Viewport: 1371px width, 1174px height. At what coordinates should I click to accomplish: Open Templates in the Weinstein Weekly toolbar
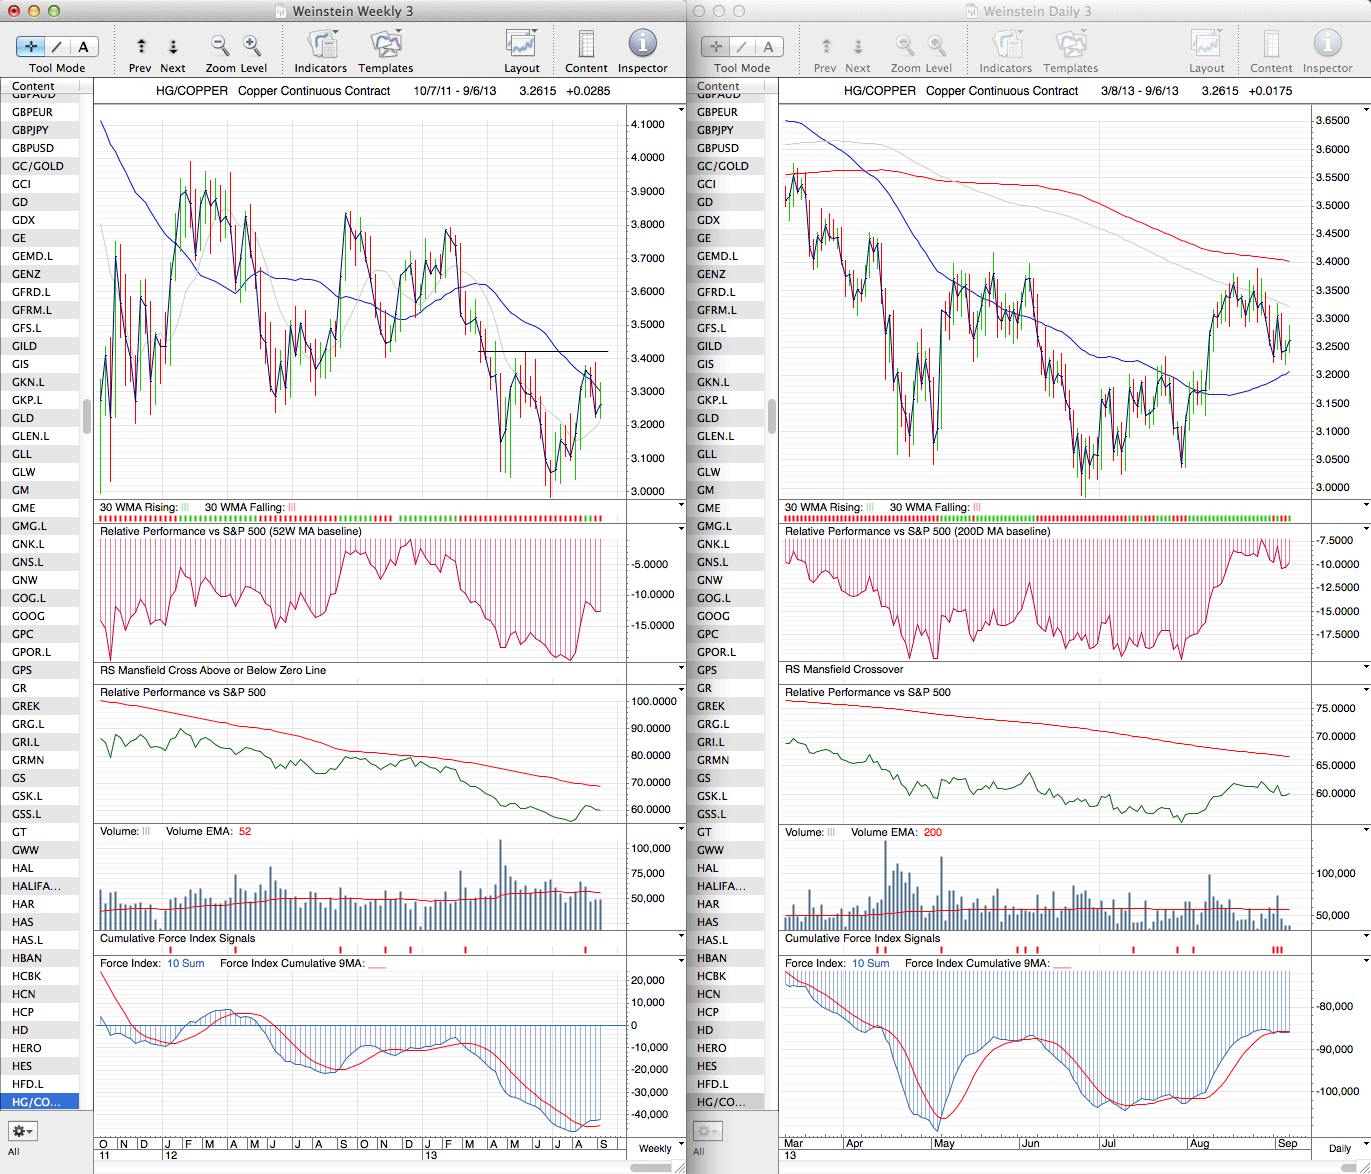[x=386, y=46]
